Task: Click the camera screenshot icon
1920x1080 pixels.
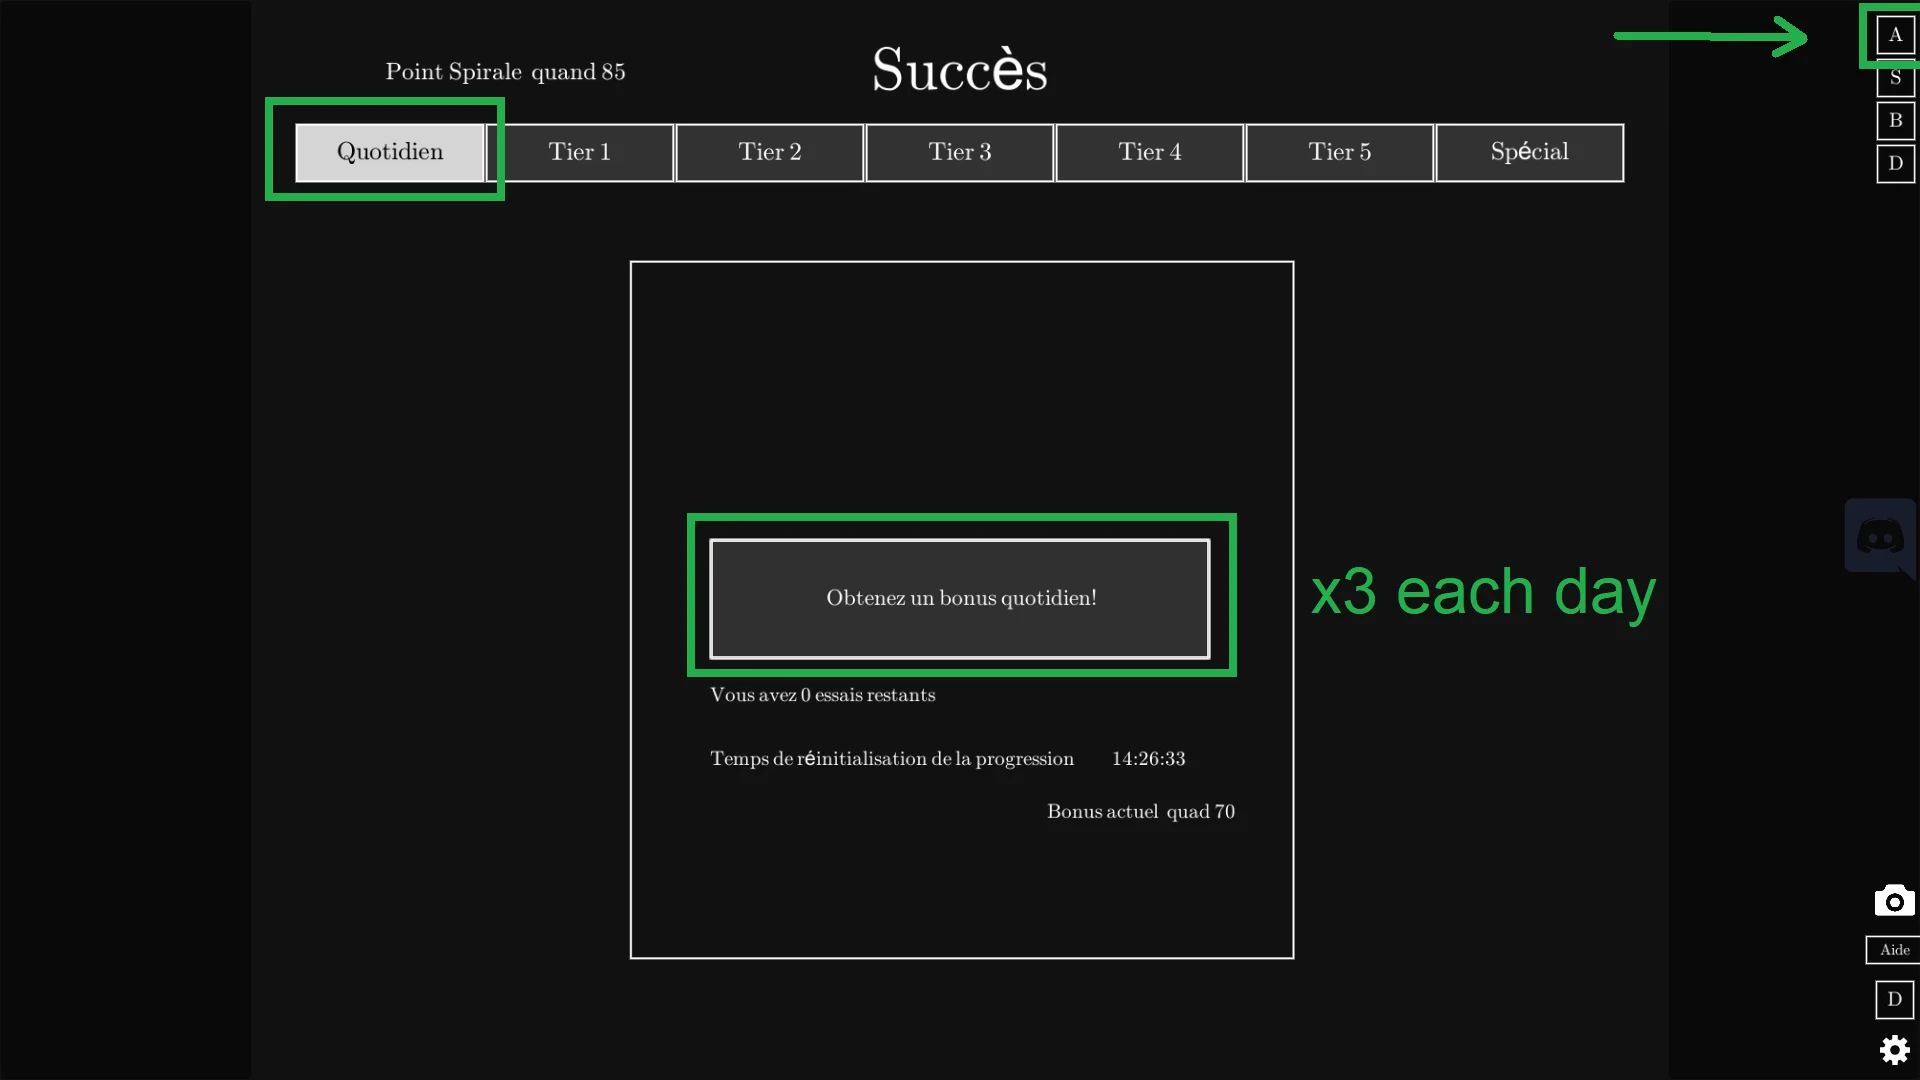Action: point(1894,901)
